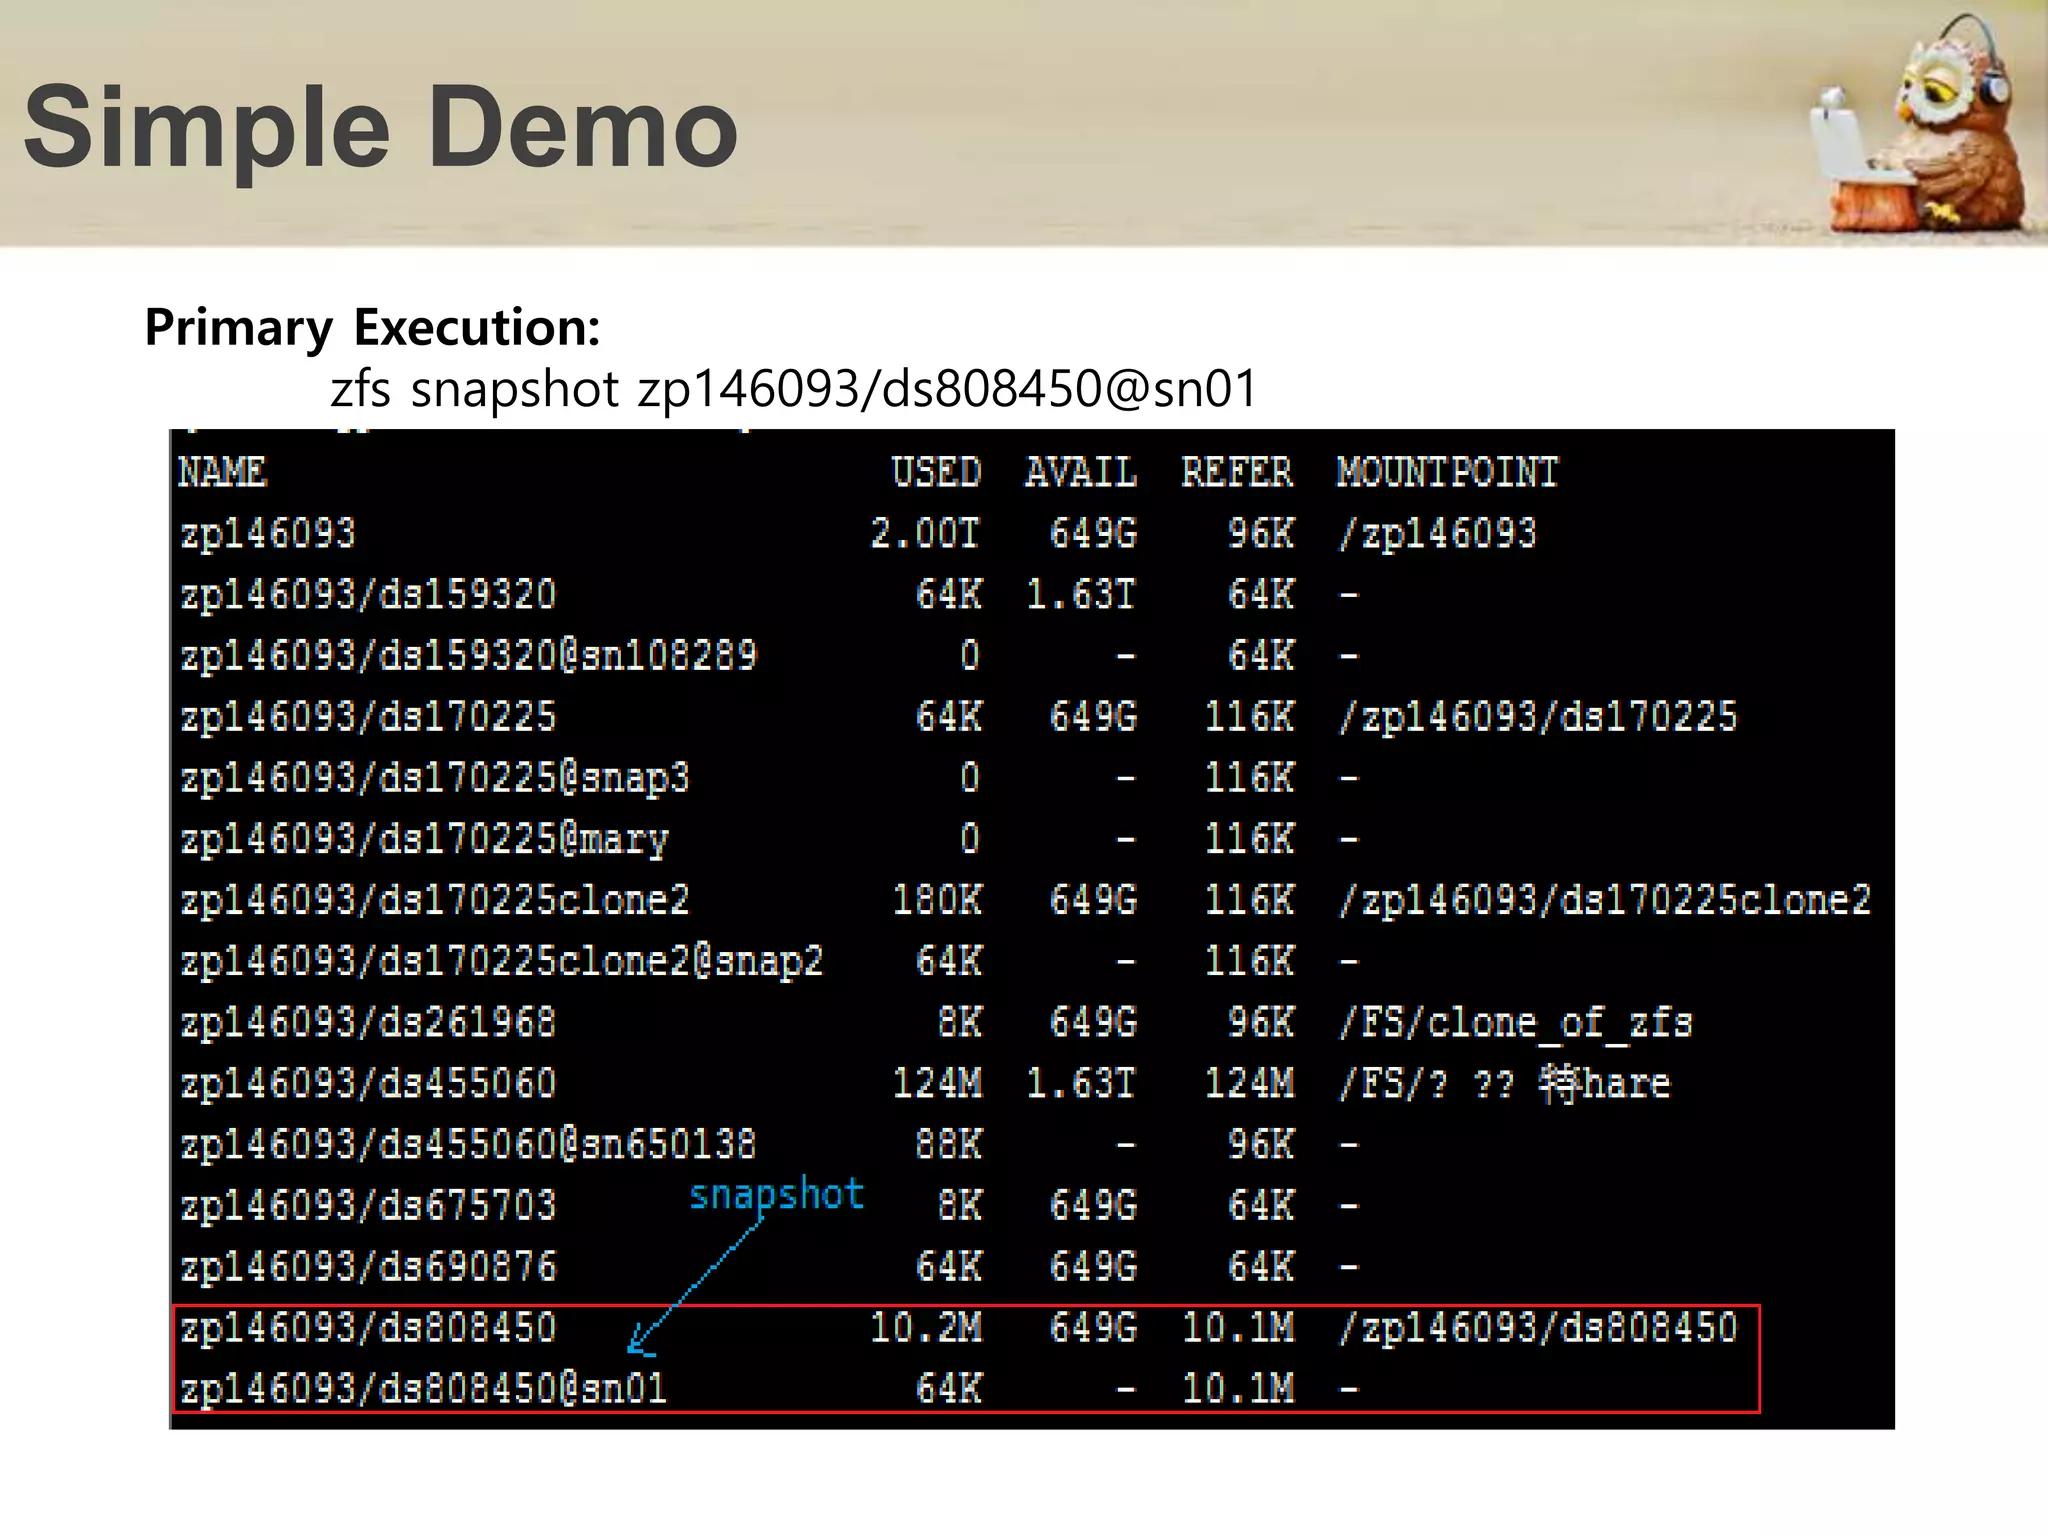
Task: Select dataset 'zp146093/ds690876'
Action: (368, 1267)
